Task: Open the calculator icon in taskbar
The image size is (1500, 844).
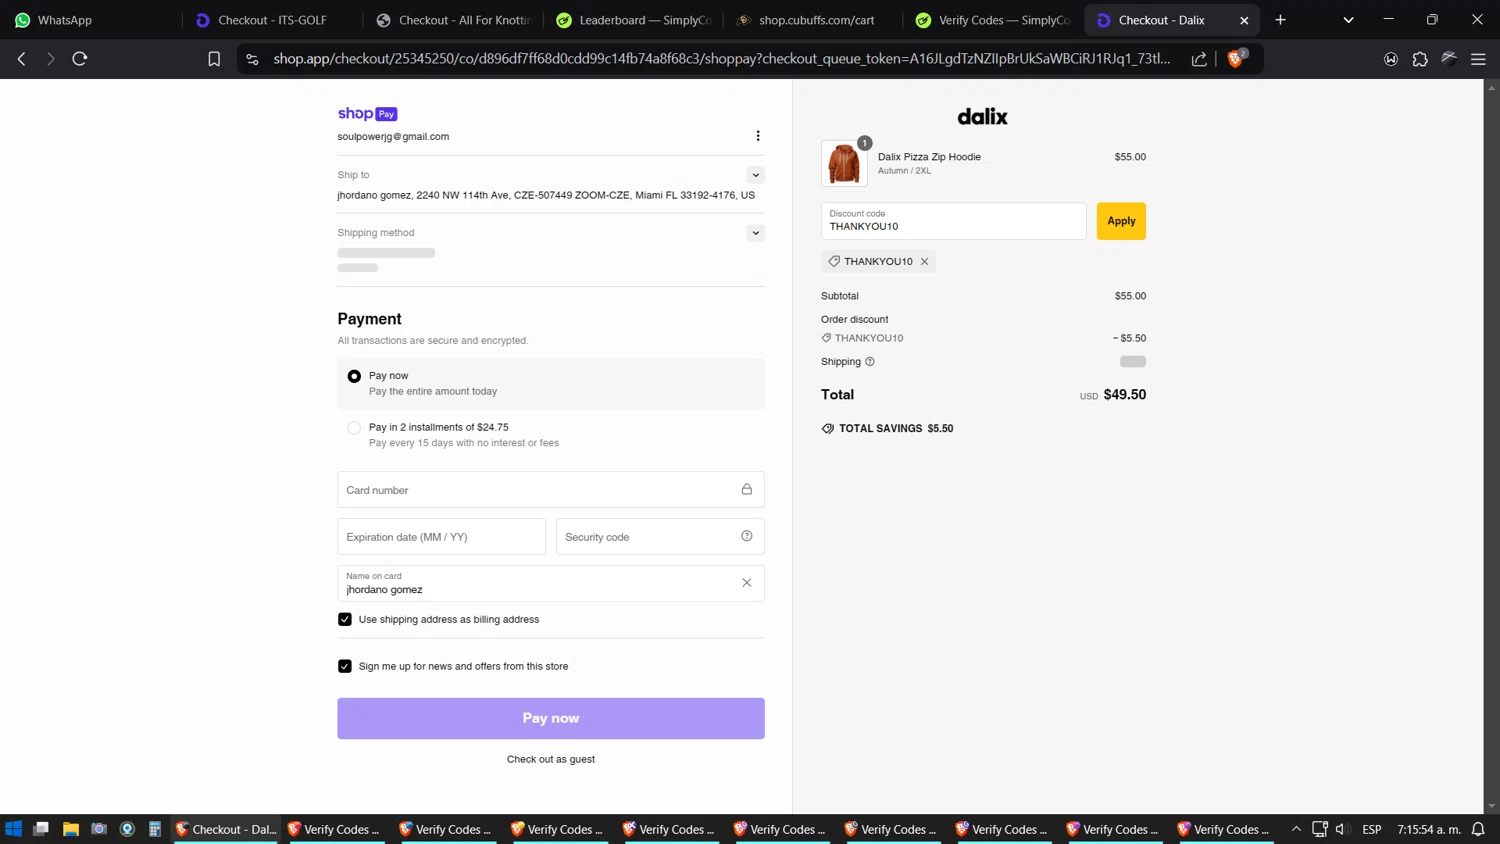Action: [x=155, y=829]
